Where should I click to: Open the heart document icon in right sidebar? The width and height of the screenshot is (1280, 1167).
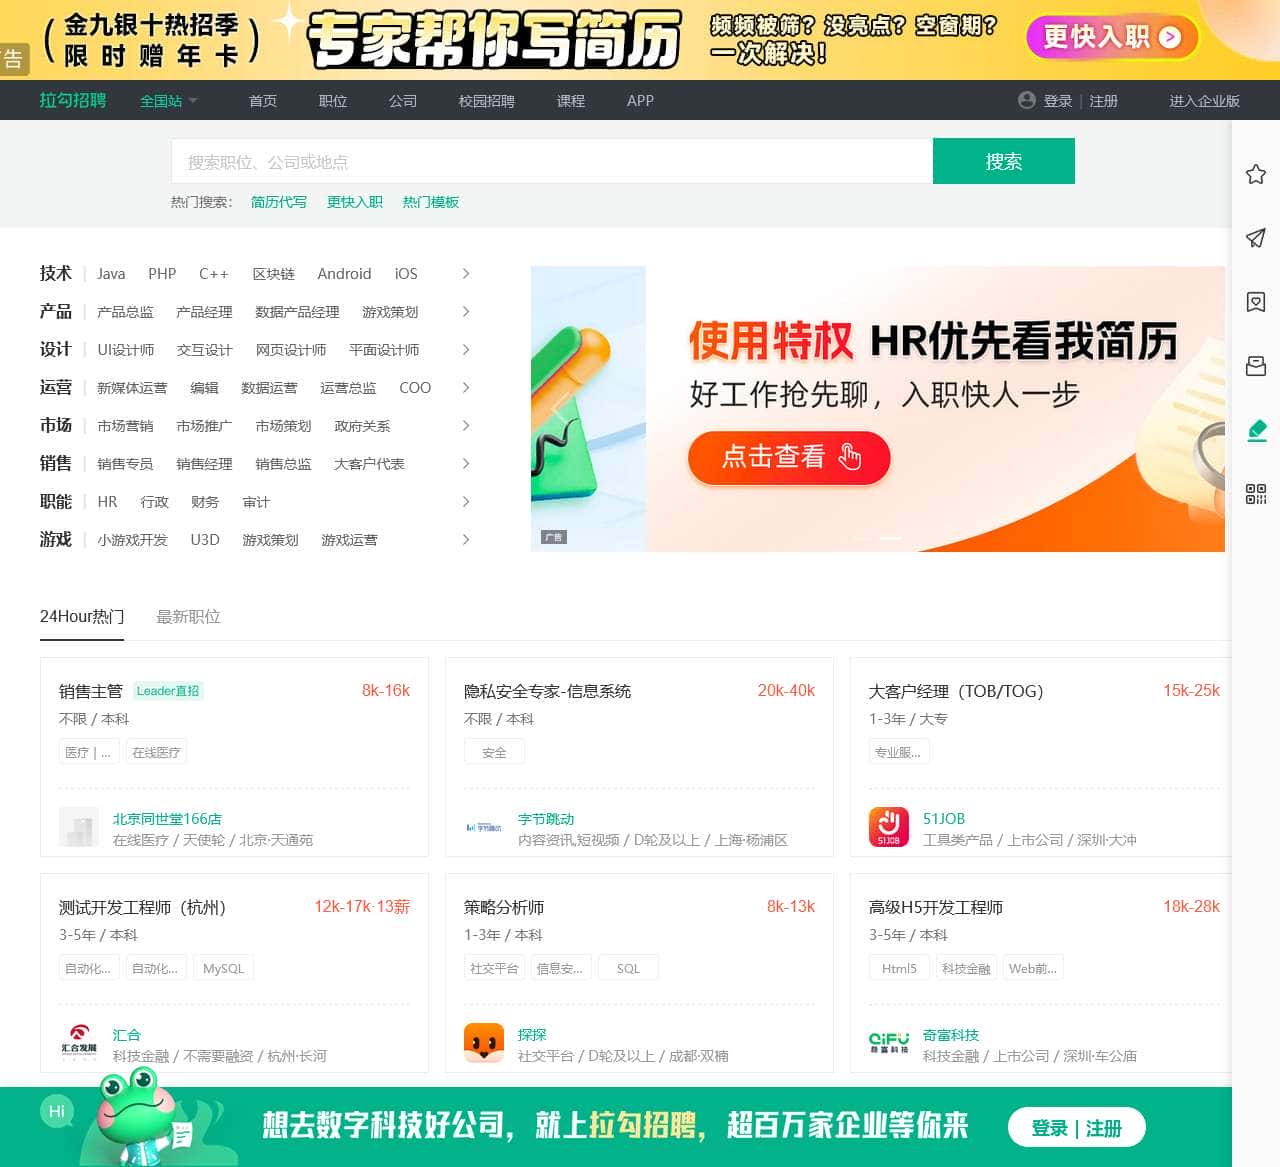1256,302
